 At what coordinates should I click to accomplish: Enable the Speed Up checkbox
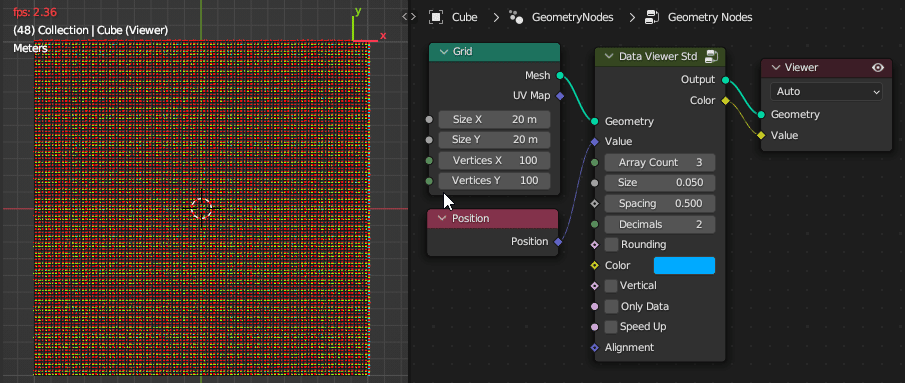click(x=611, y=326)
